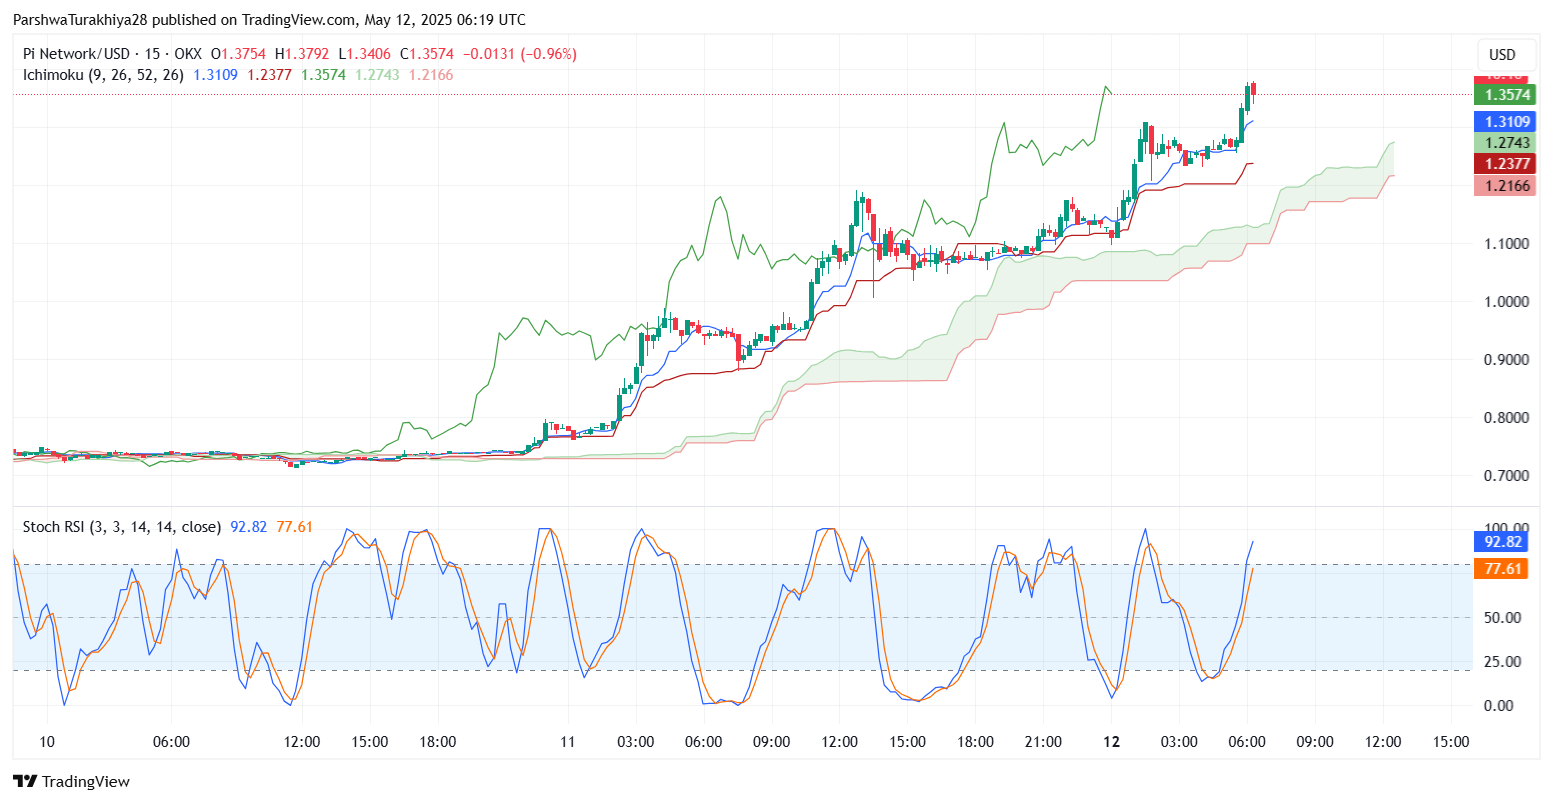Click the day 11 axis marker
Screen dimensions: 1553x803
[567, 742]
